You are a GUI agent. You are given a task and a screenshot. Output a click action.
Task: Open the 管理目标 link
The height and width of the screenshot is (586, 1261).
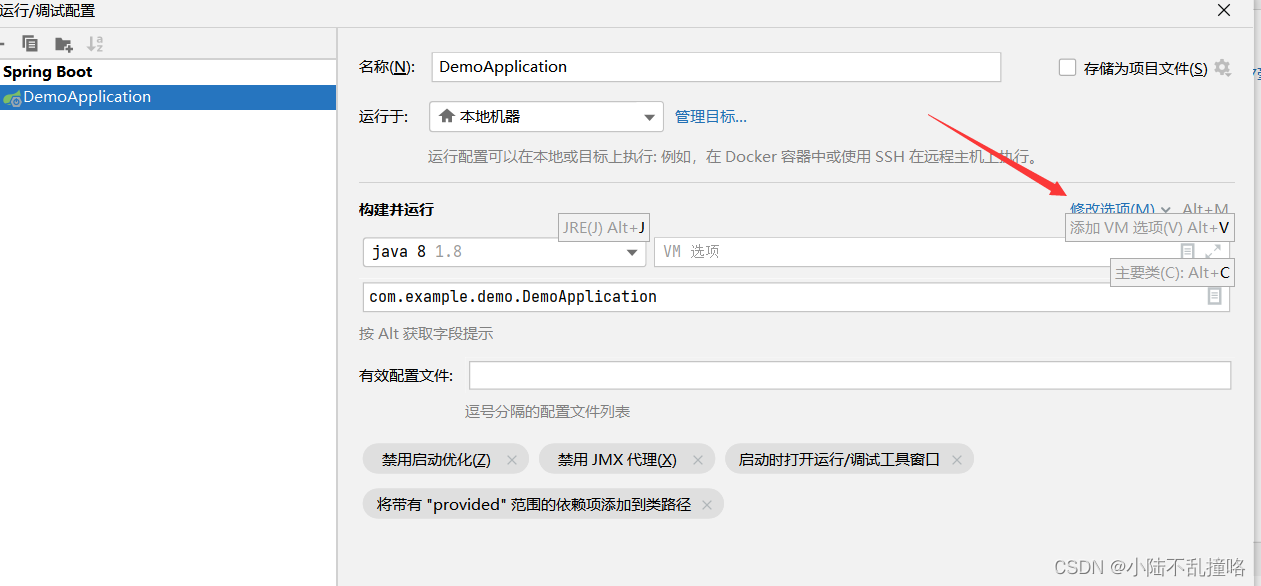coord(710,116)
